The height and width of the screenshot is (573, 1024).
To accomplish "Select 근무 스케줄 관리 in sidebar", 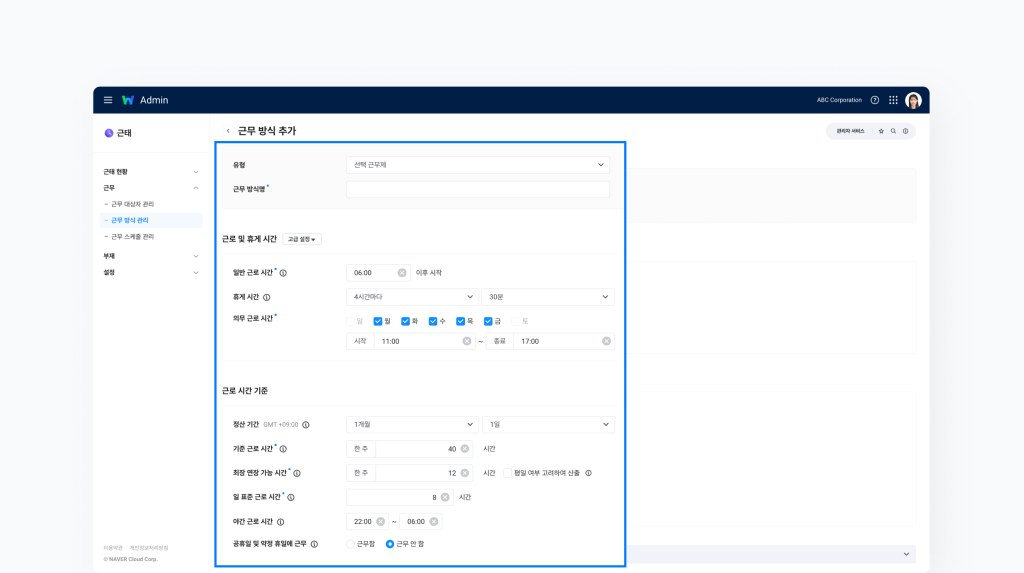I will (132, 237).
